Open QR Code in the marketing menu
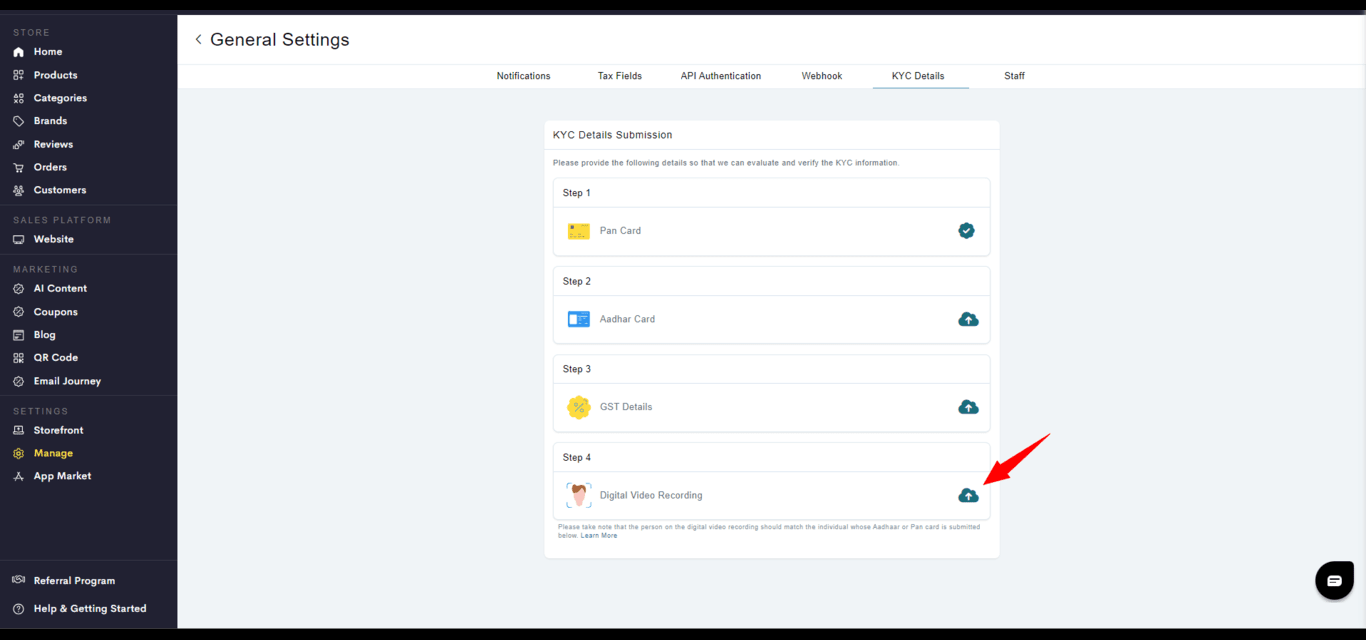The image size is (1366, 640). pyautogui.click(x=55, y=358)
